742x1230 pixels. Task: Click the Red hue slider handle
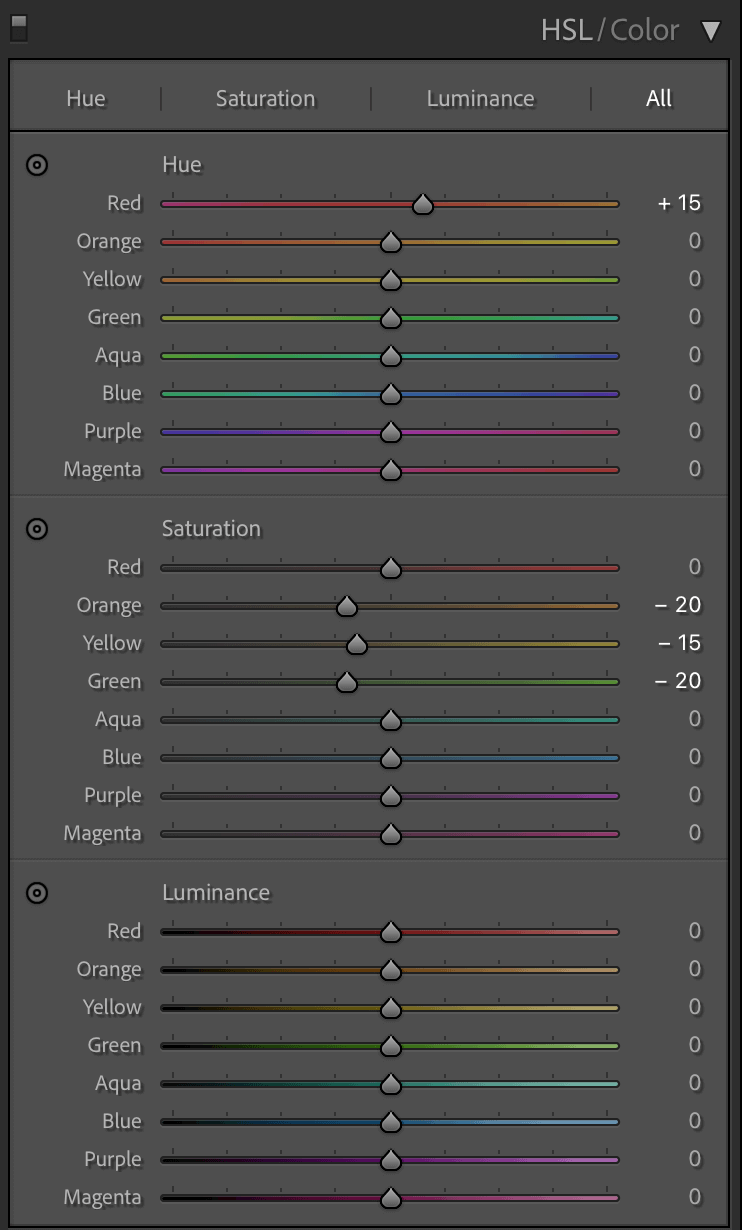423,204
